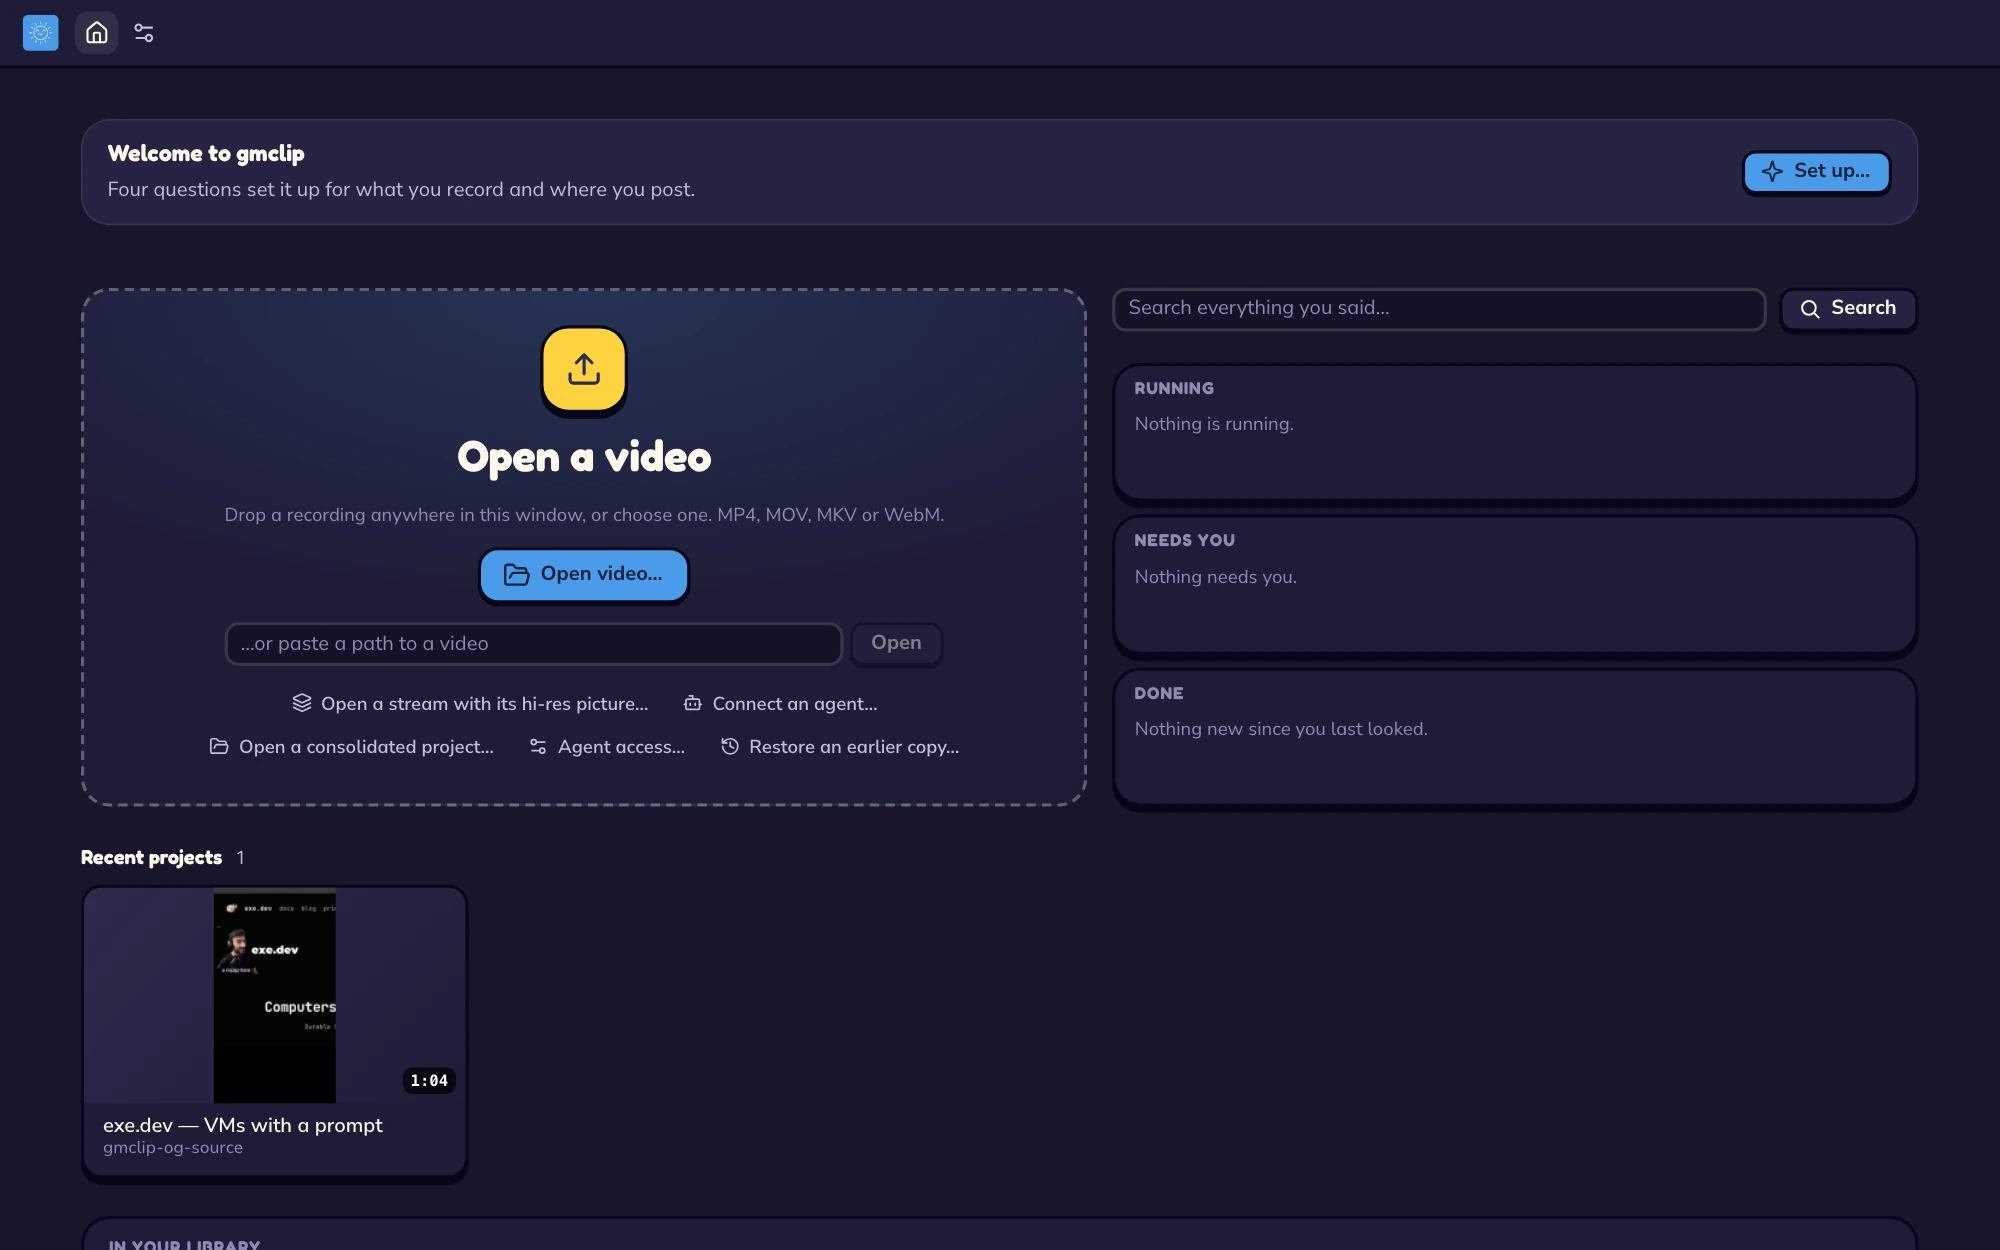Viewport: 2000px width, 1250px height.
Task: Click the Recent projects heading
Action: [151, 858]
